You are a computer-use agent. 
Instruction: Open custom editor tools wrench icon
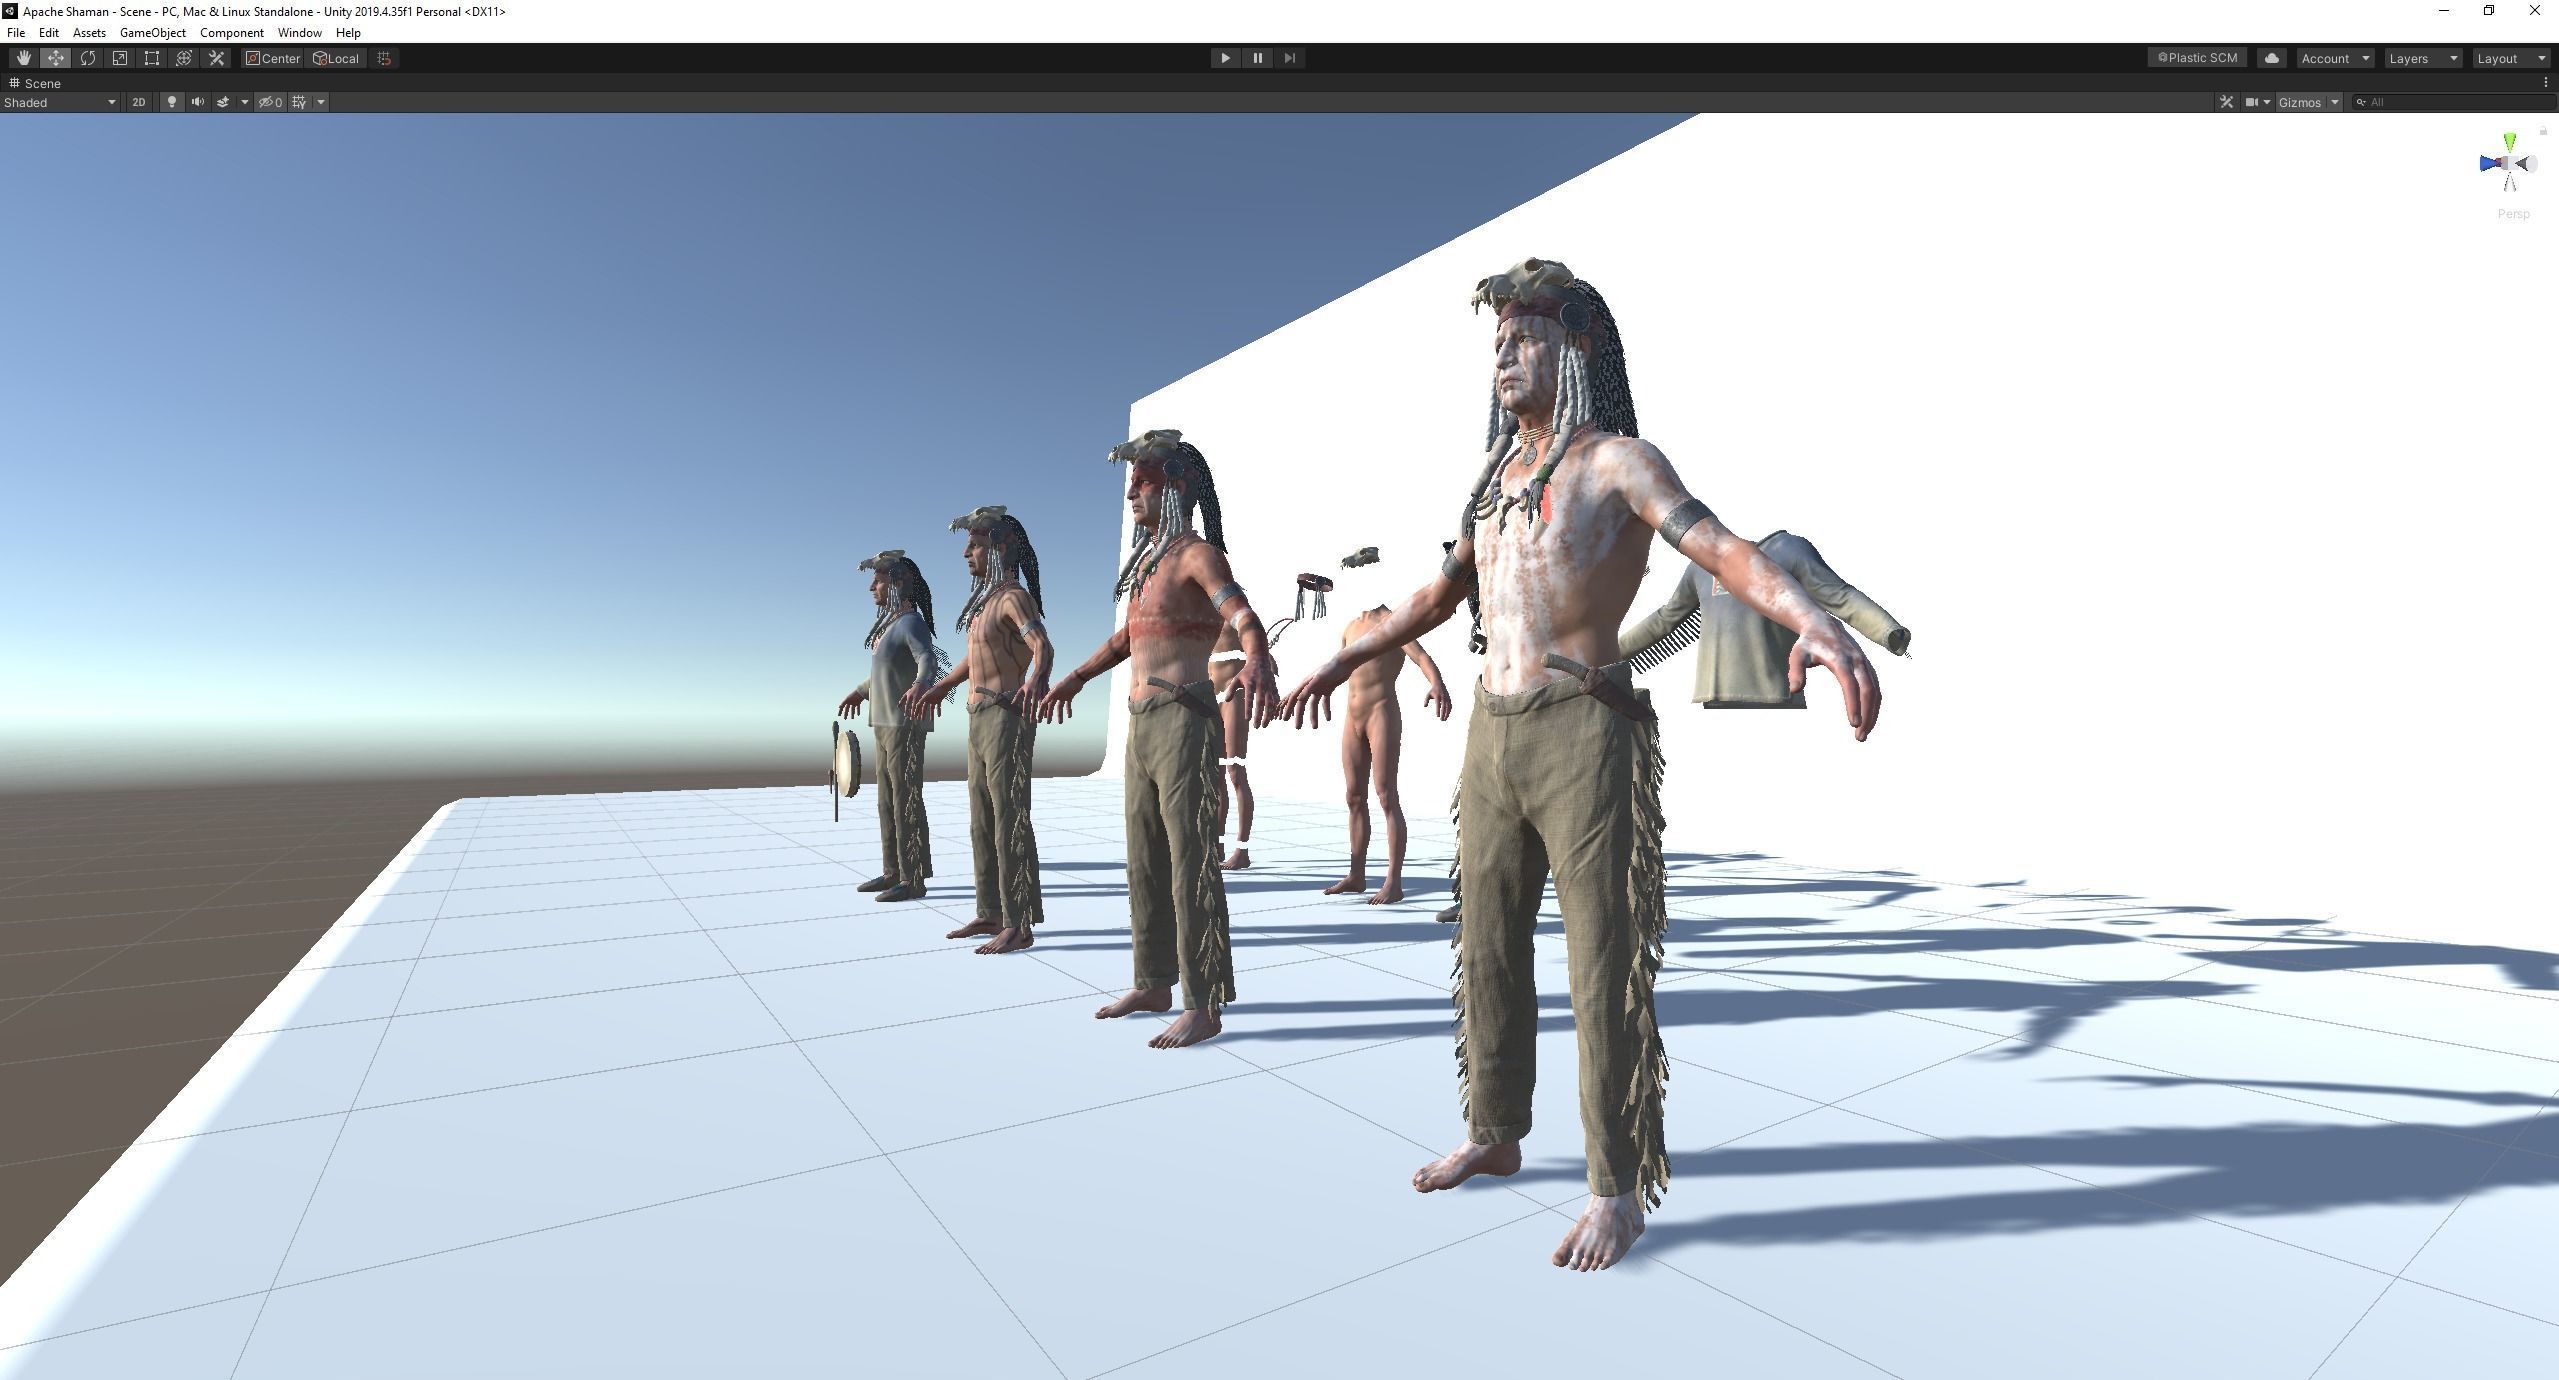216,58
